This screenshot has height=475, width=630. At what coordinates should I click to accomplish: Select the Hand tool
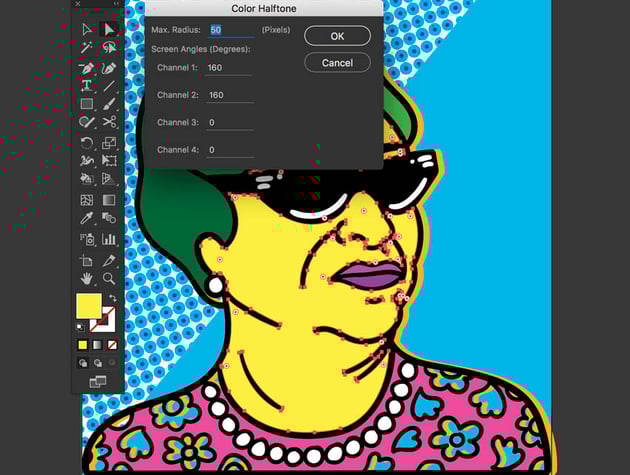(87, 278)
